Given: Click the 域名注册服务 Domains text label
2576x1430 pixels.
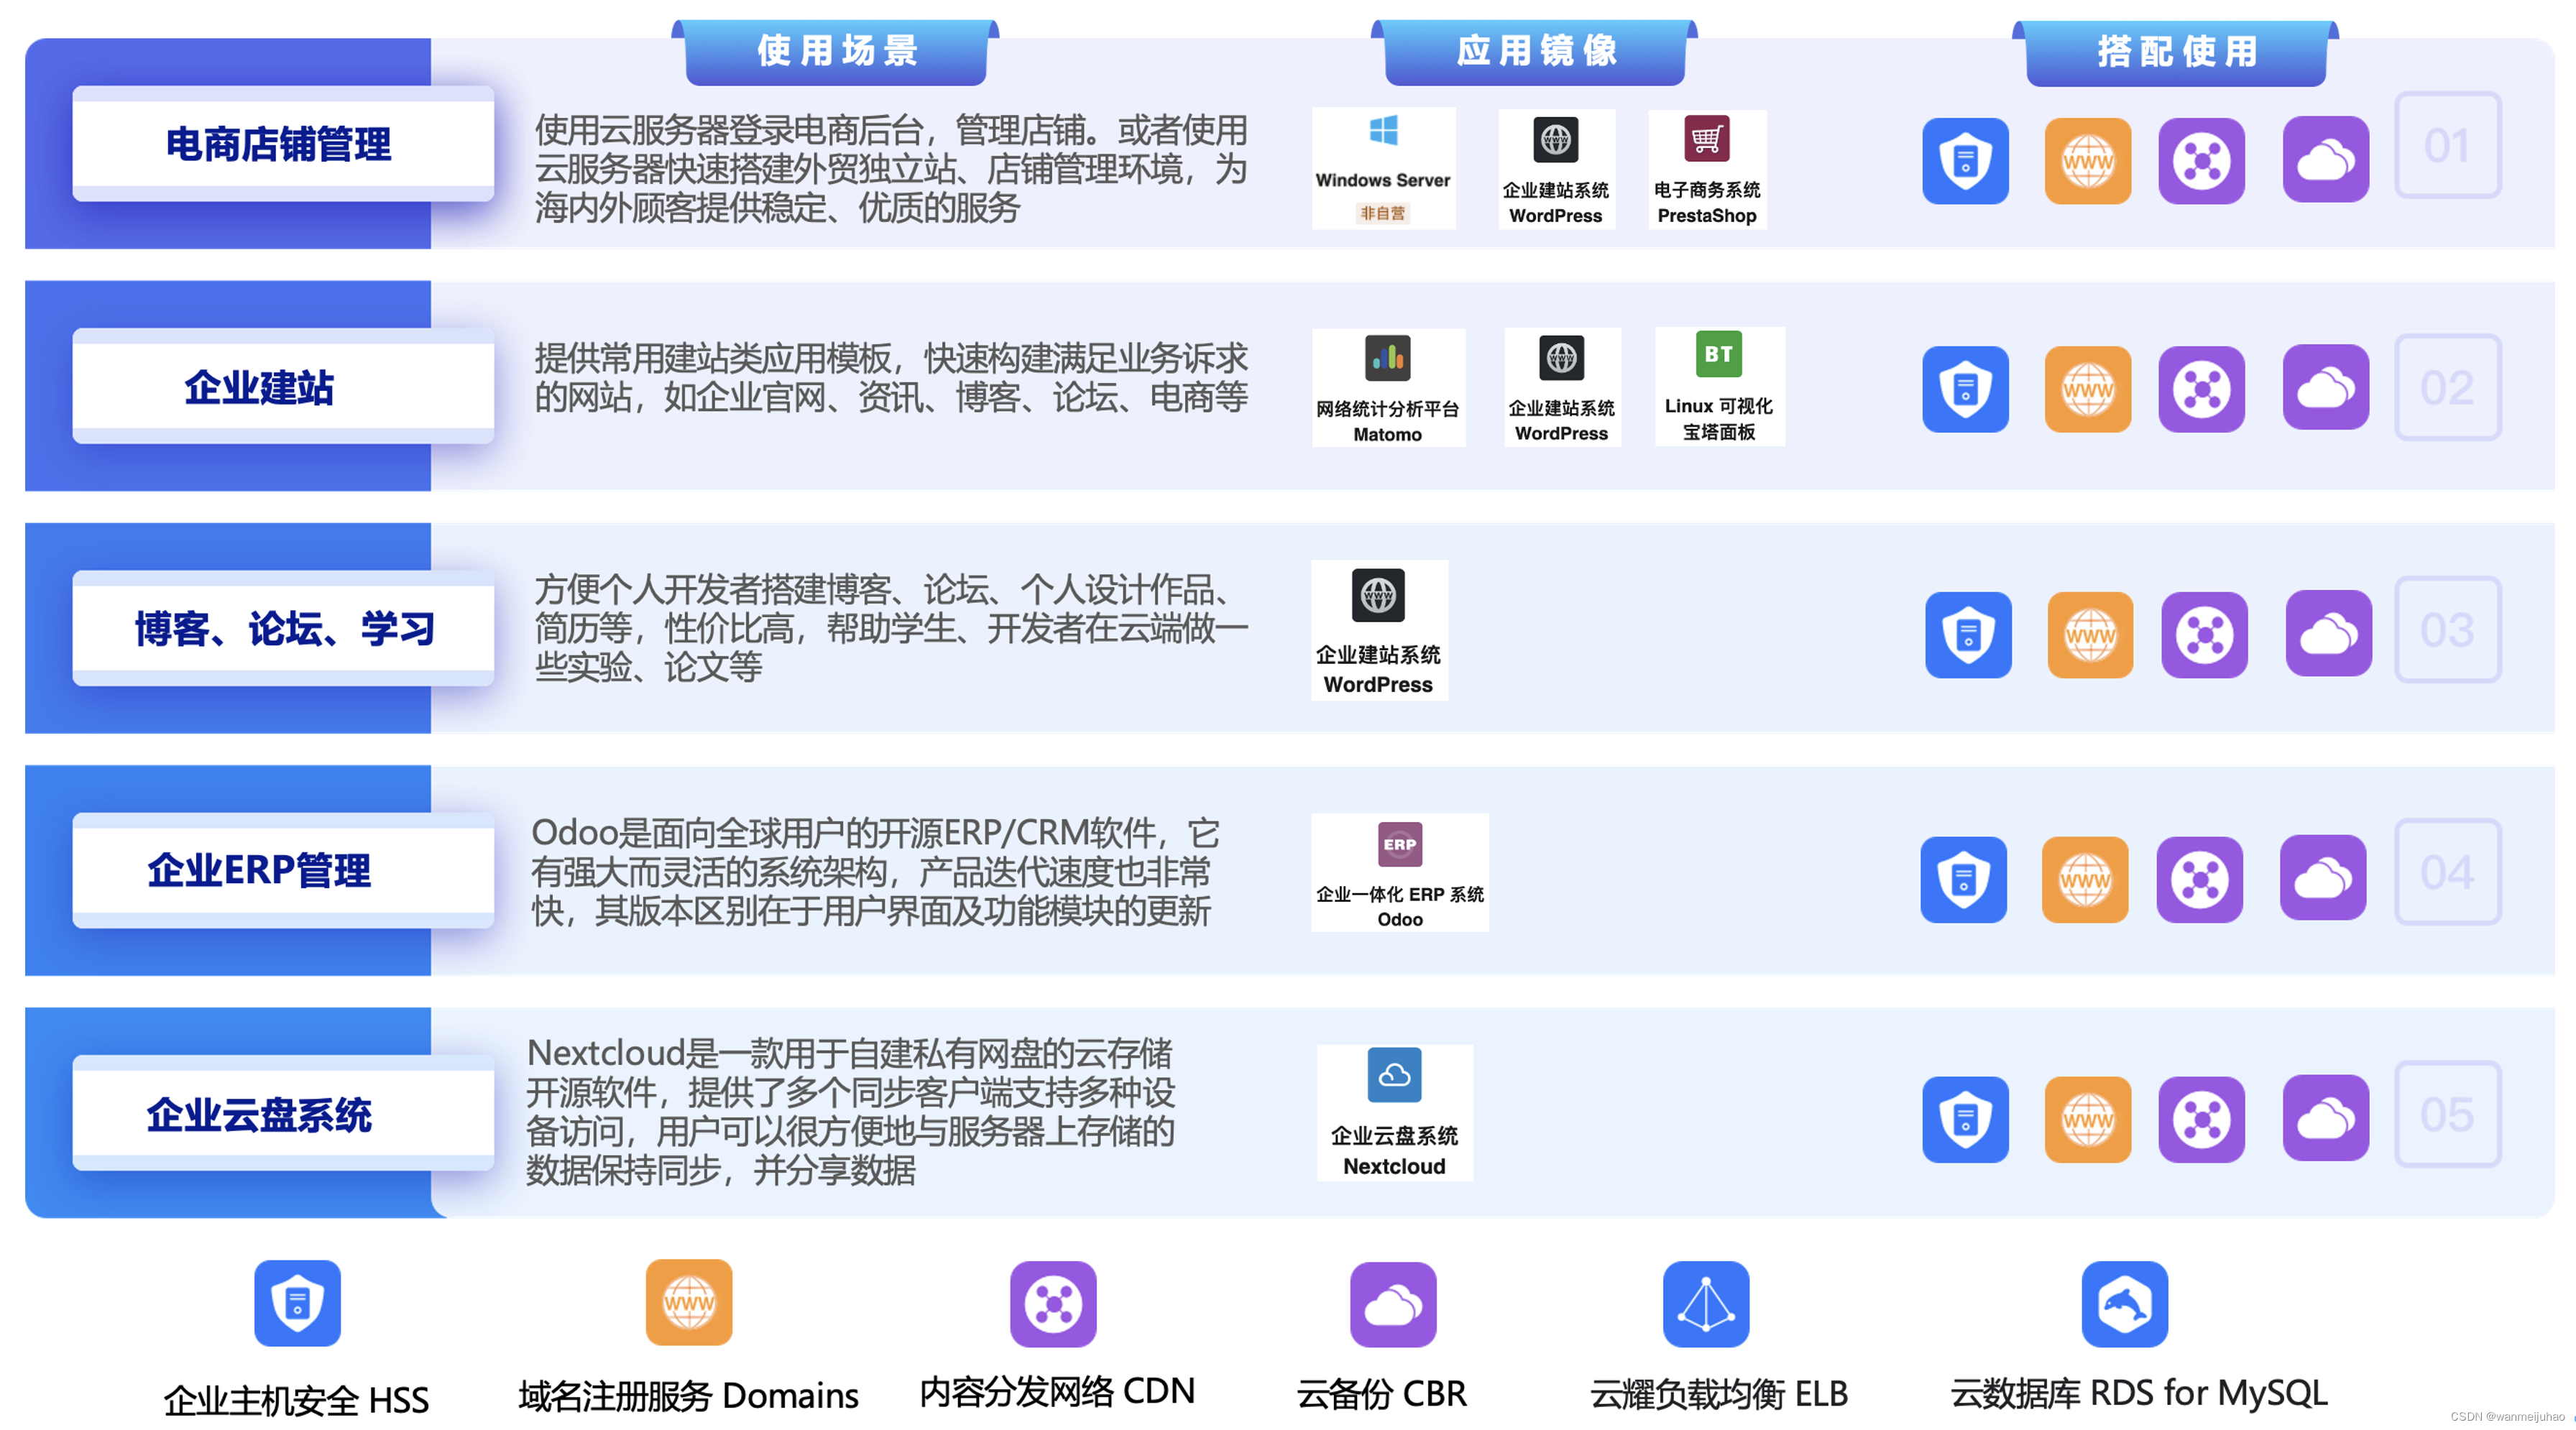Looking at the screenshot, I should (689, 1395).
